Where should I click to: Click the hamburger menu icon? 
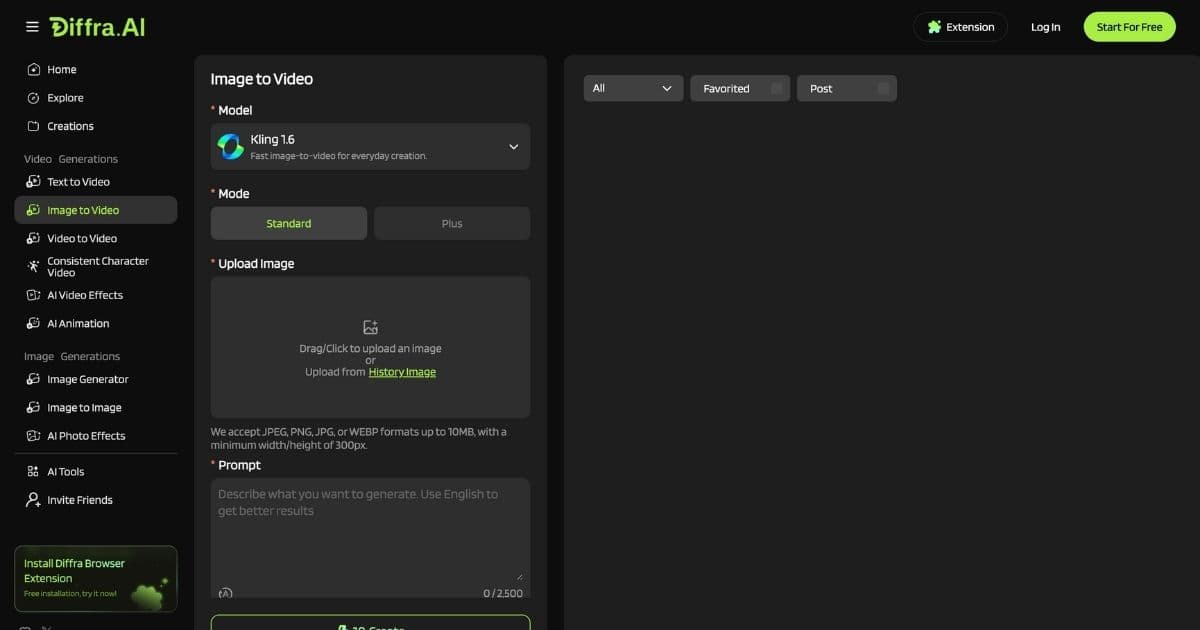(x=32, y=27)
